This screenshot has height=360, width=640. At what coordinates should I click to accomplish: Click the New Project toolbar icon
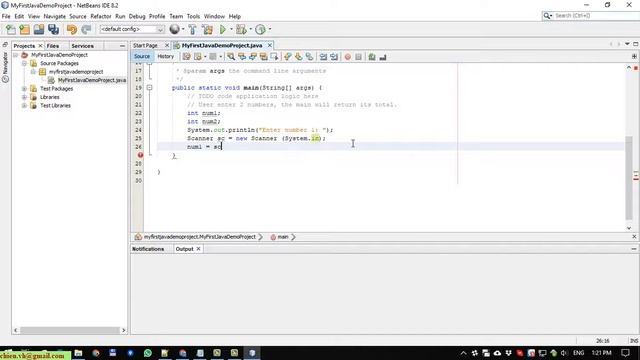tap(24, 29)
